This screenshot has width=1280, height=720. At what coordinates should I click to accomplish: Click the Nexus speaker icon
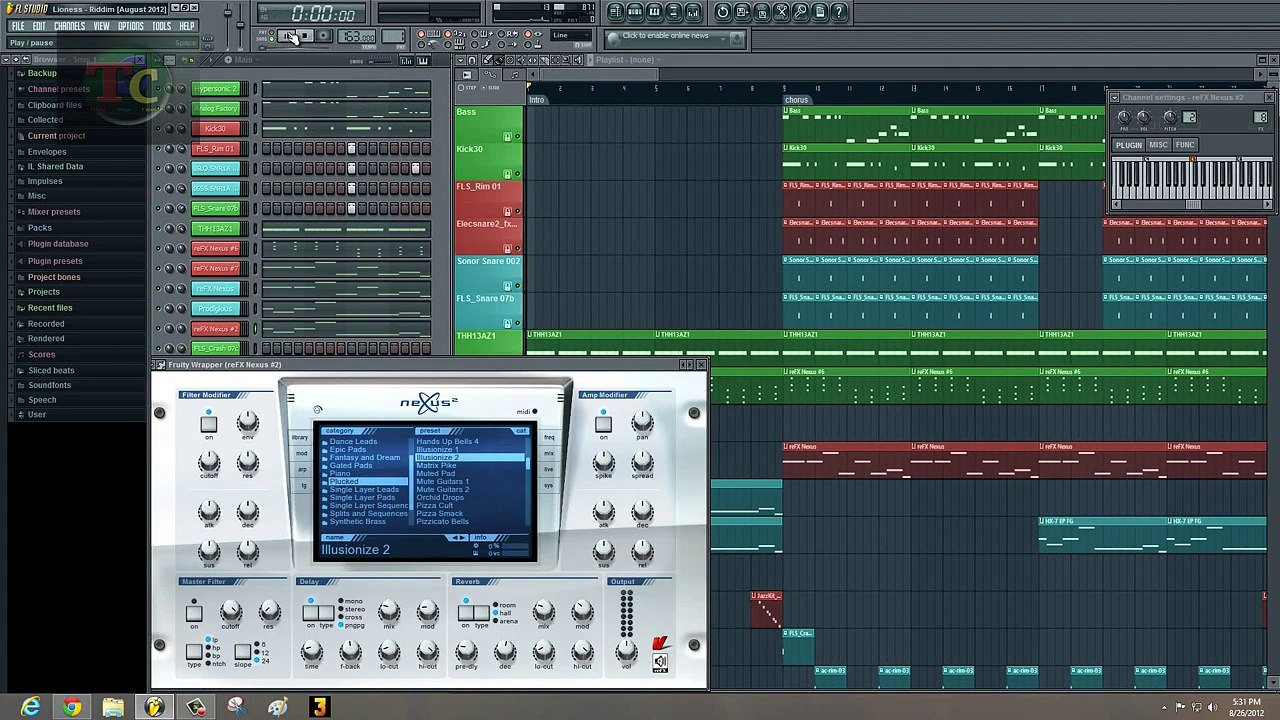pyautogui.click(x=660, y=662)
